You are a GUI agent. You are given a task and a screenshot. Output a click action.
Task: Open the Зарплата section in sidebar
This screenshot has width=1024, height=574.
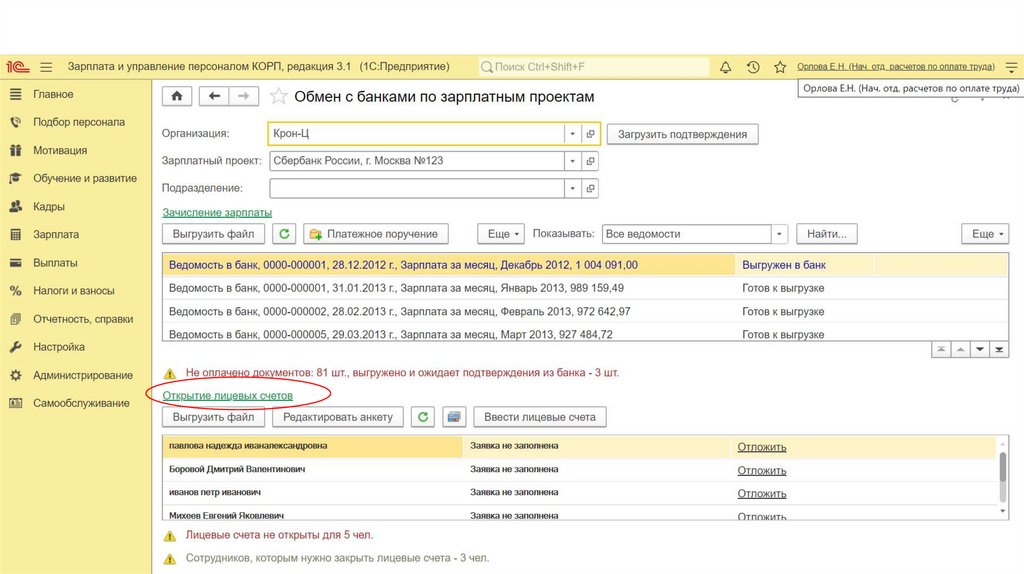click(56, 235)
